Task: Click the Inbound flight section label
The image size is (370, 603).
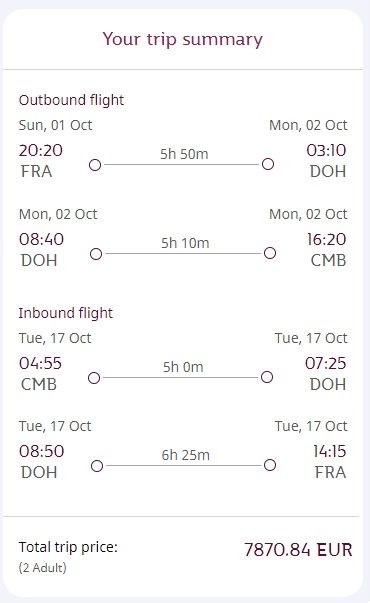Action: (66, 313)
